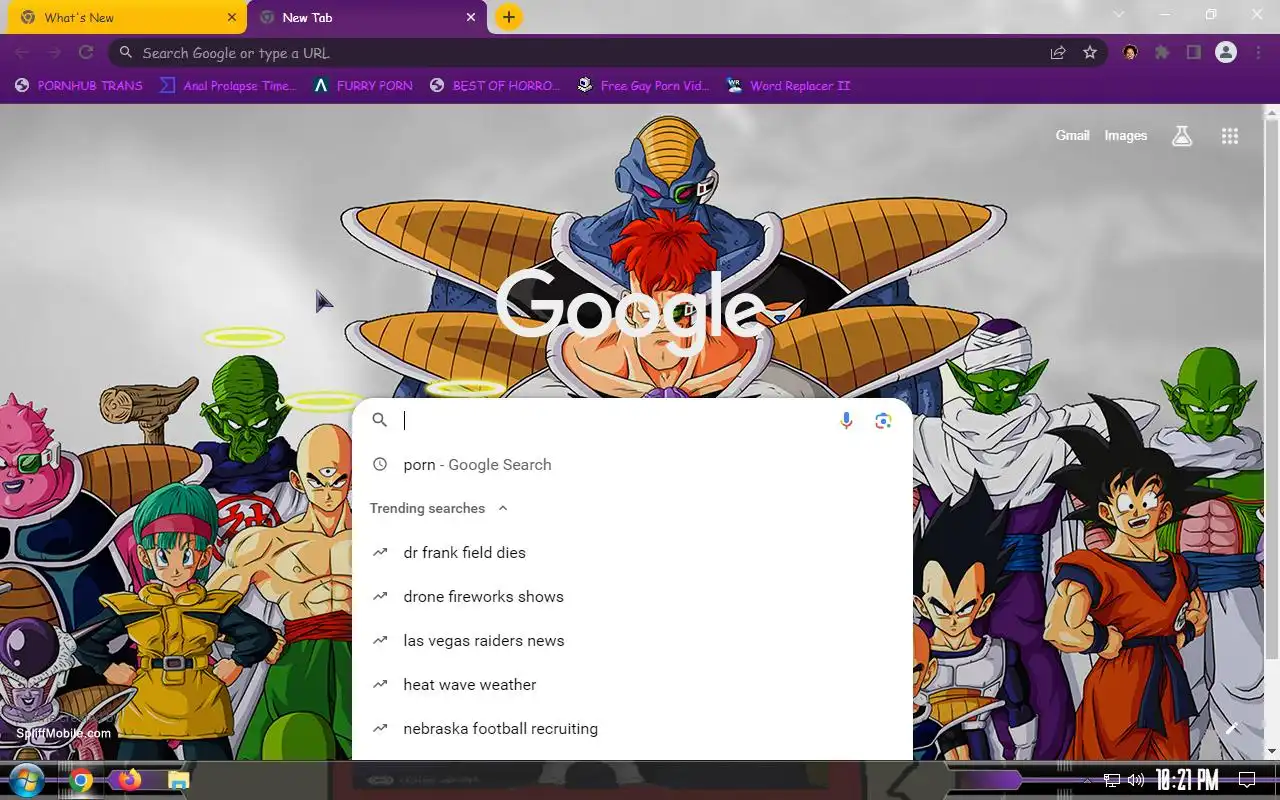Screen dimensions: 1280x800
Task: Open the notification center icon
Action: [x=1247, y=780]
